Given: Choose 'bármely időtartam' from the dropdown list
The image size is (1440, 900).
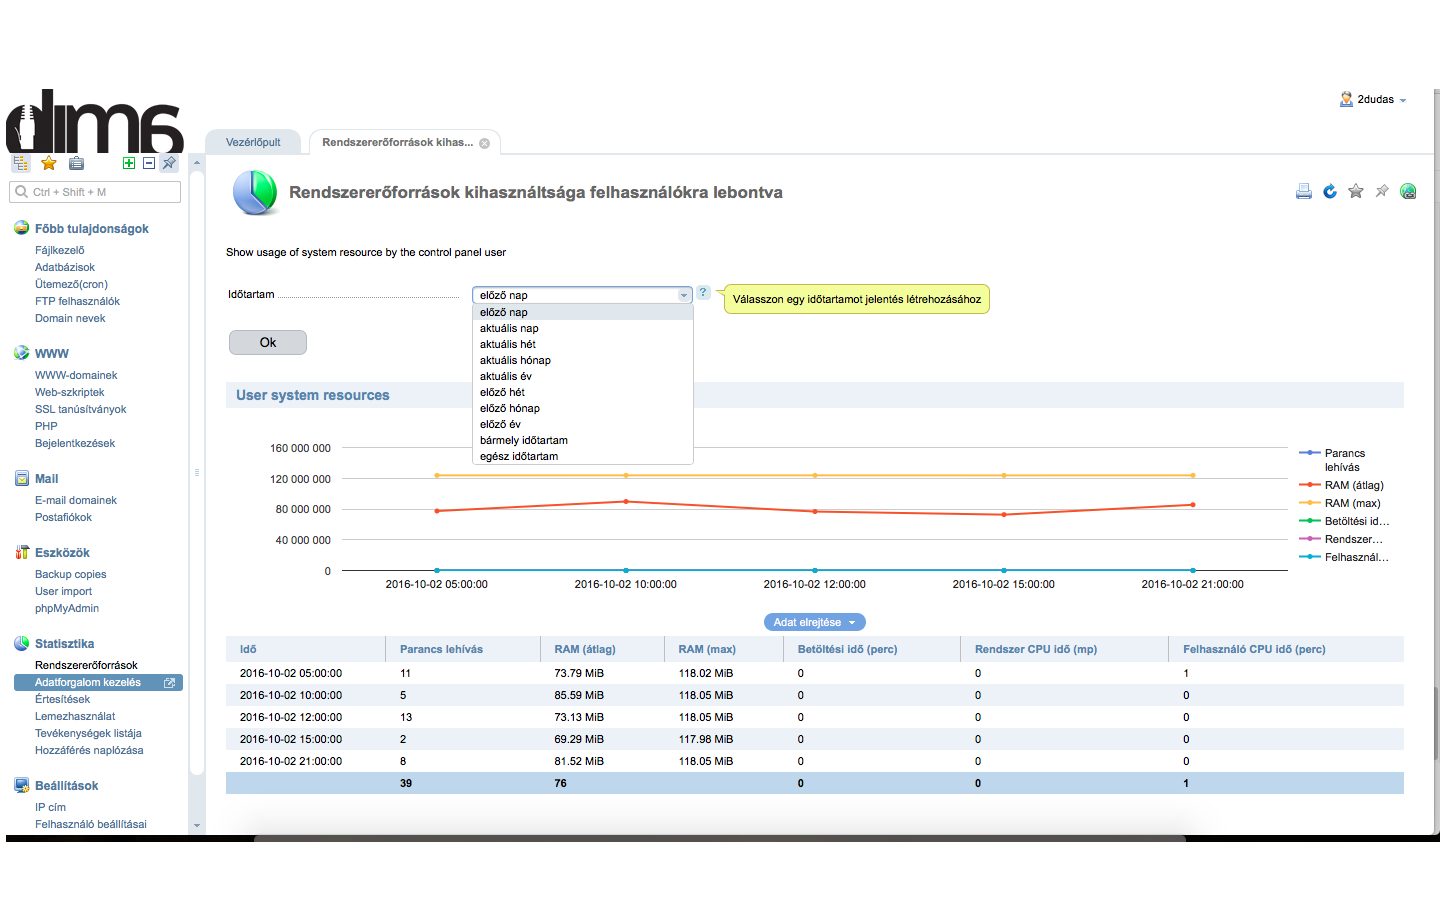Looking at the screenshot, I should pos(582,440).
